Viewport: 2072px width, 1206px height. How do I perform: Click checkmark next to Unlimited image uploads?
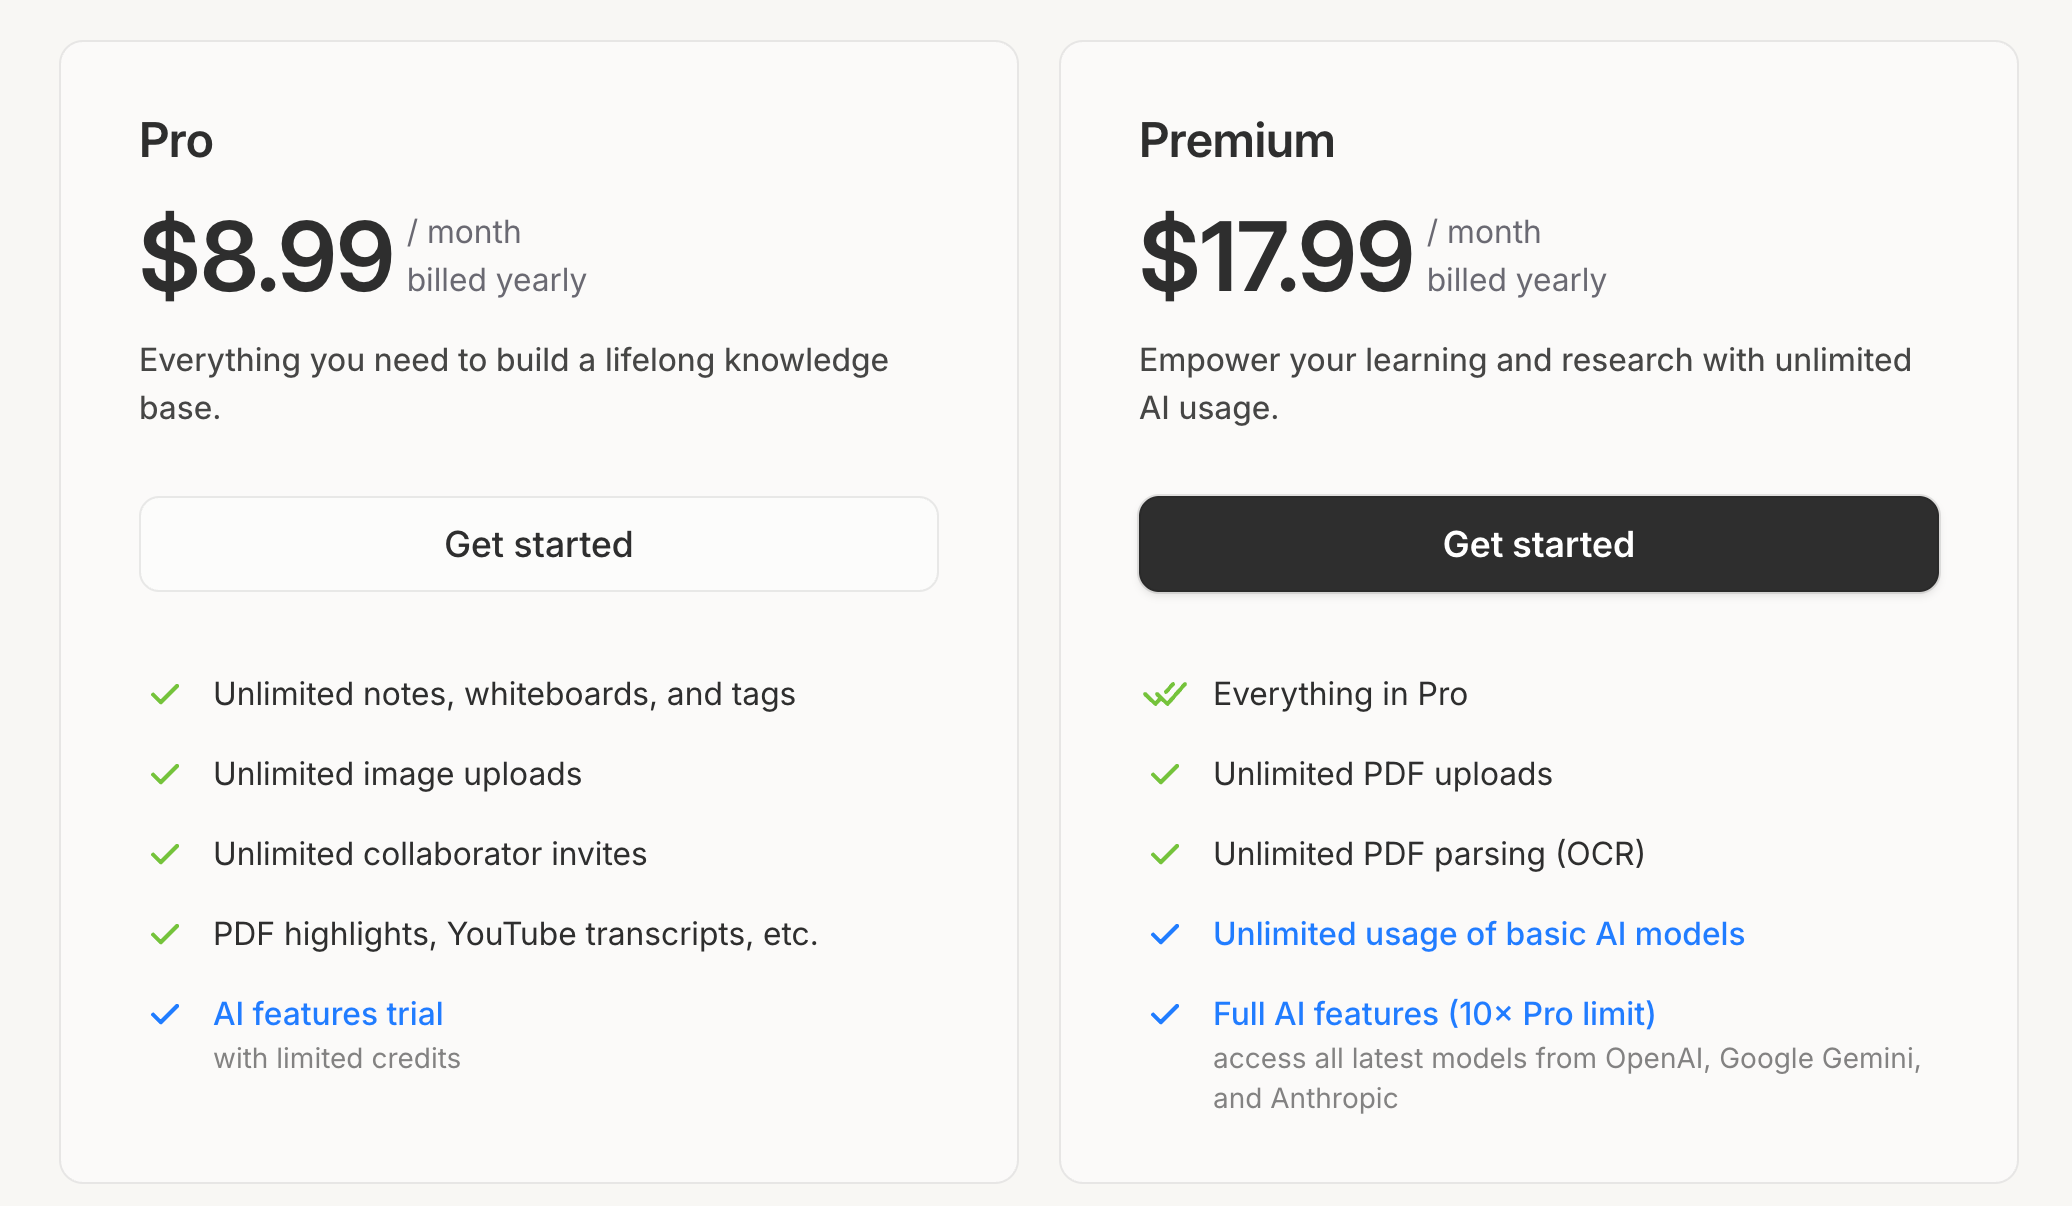(x=165, y=774)
